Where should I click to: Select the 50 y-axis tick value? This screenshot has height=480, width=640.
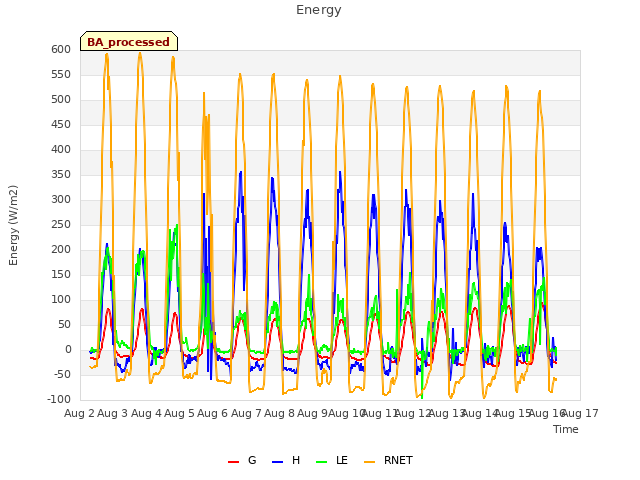point(64,324)
